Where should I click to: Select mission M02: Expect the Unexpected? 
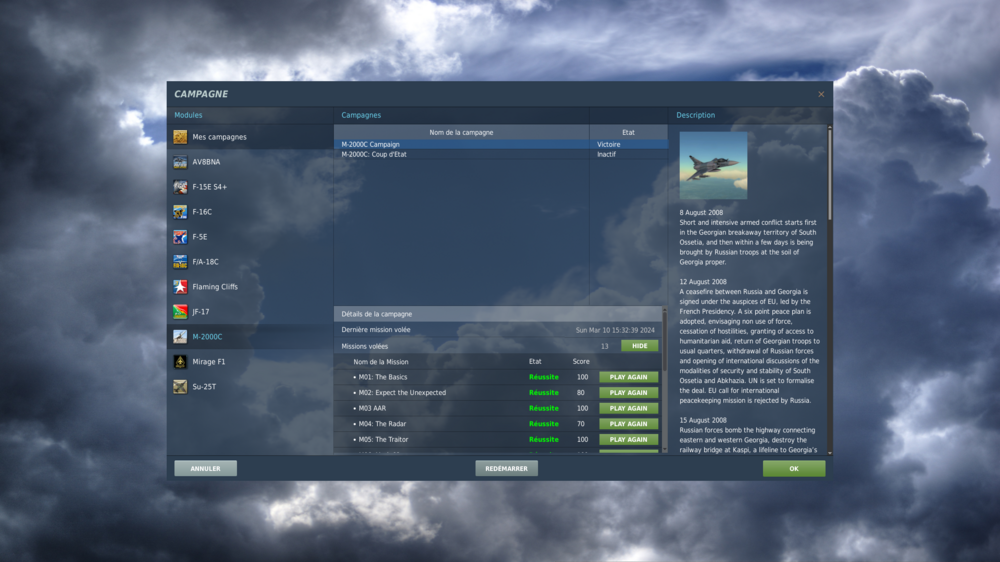tap(402, 392)
